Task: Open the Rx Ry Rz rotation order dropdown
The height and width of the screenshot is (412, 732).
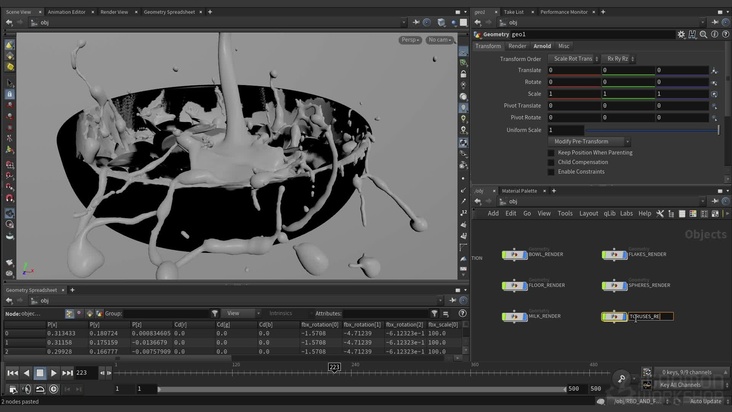Action: [x=618, y=59]
